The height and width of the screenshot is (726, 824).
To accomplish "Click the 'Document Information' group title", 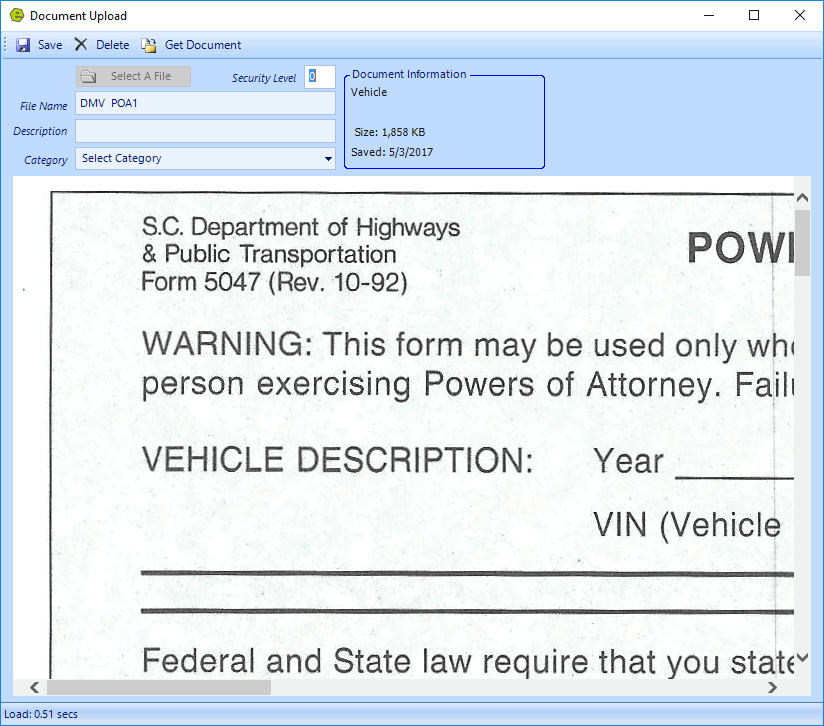I will pos(409,74).
